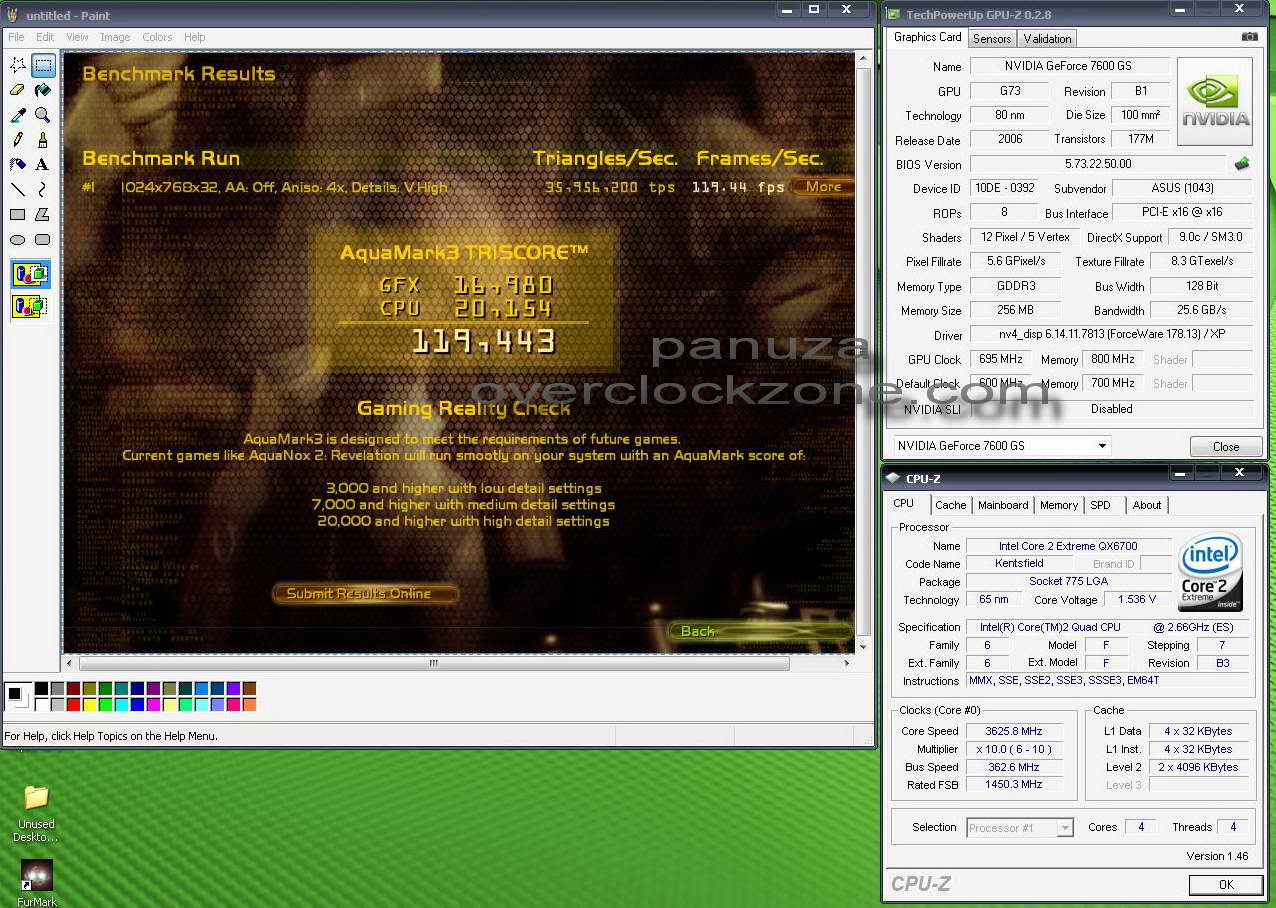
Task: Switch to CPU-Z Memory tab
Action: click(x=1059, y=505)
